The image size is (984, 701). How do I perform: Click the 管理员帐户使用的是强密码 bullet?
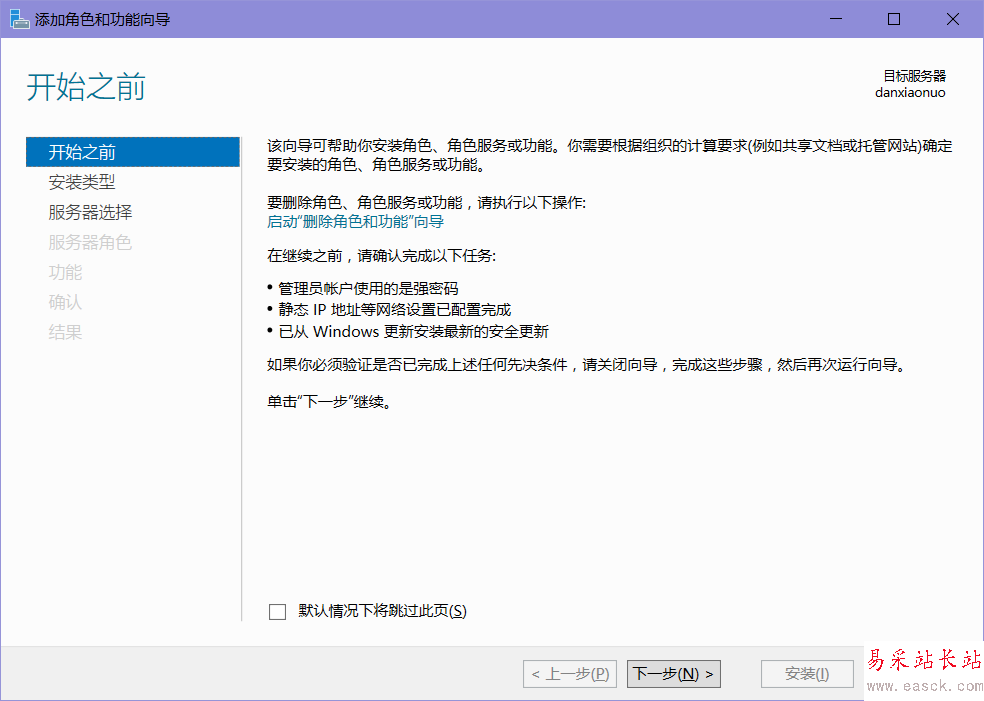pos(368,289)
